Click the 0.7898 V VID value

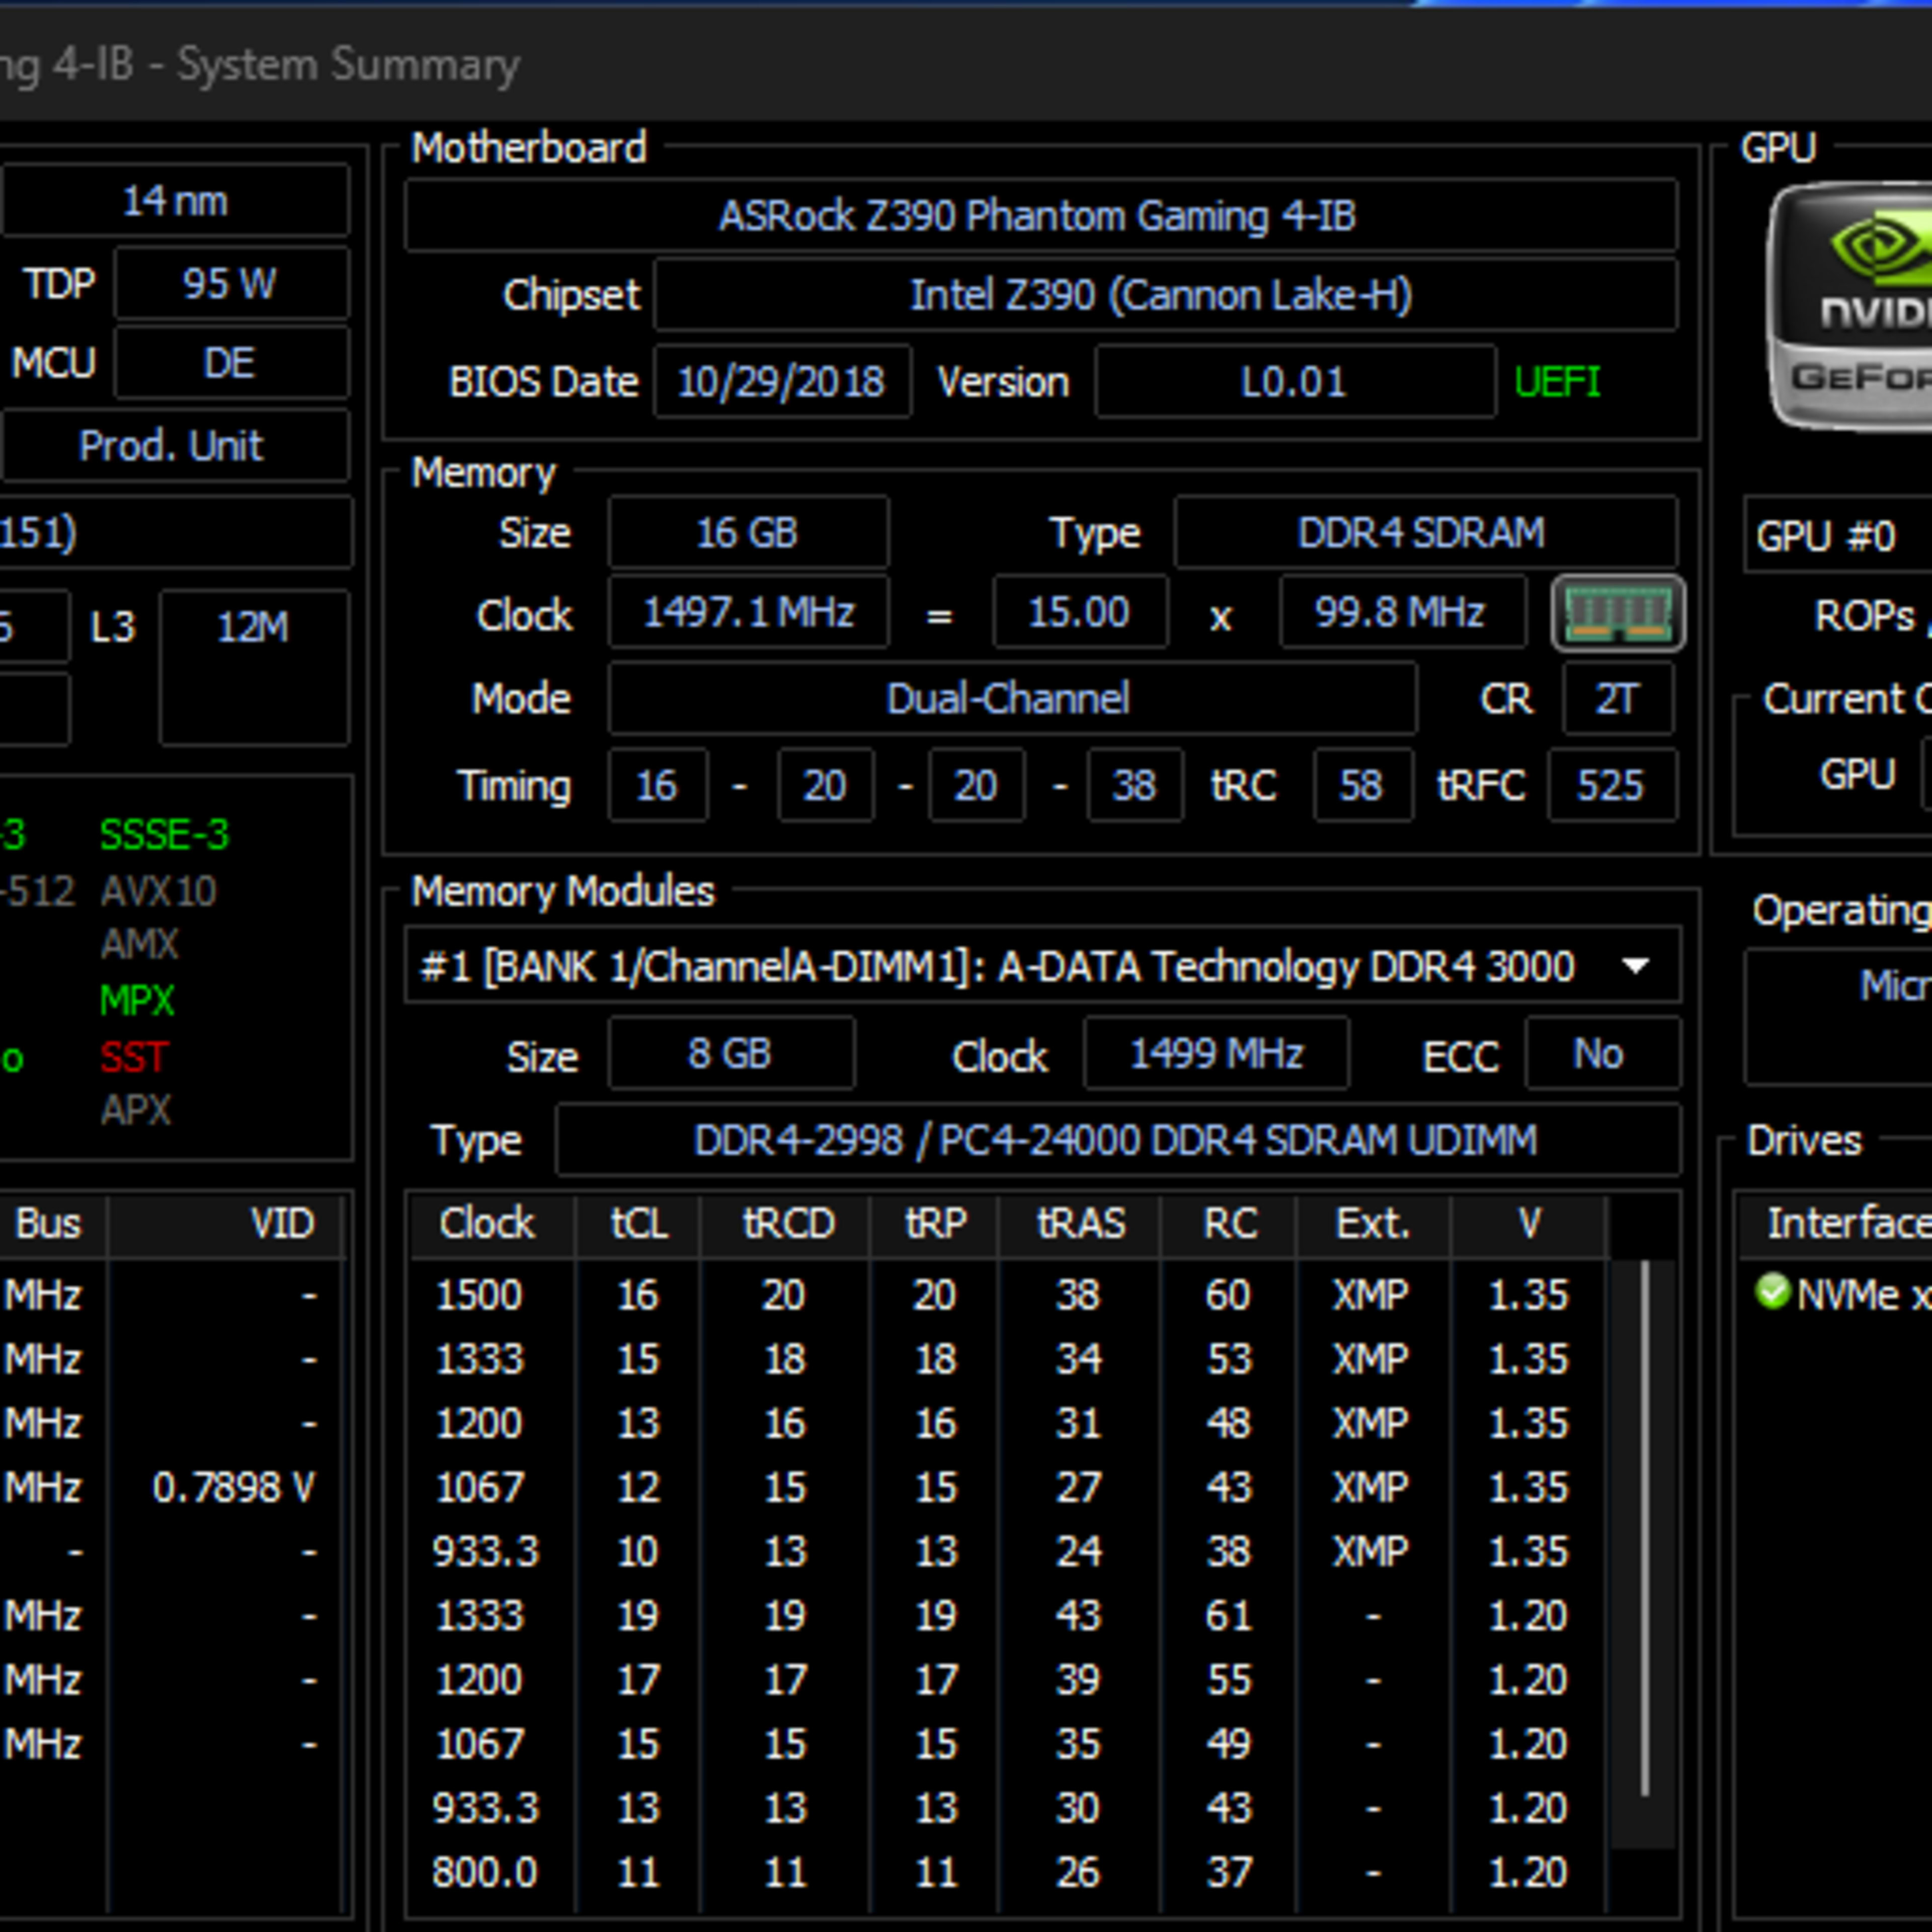click(x=233, y=1487)
